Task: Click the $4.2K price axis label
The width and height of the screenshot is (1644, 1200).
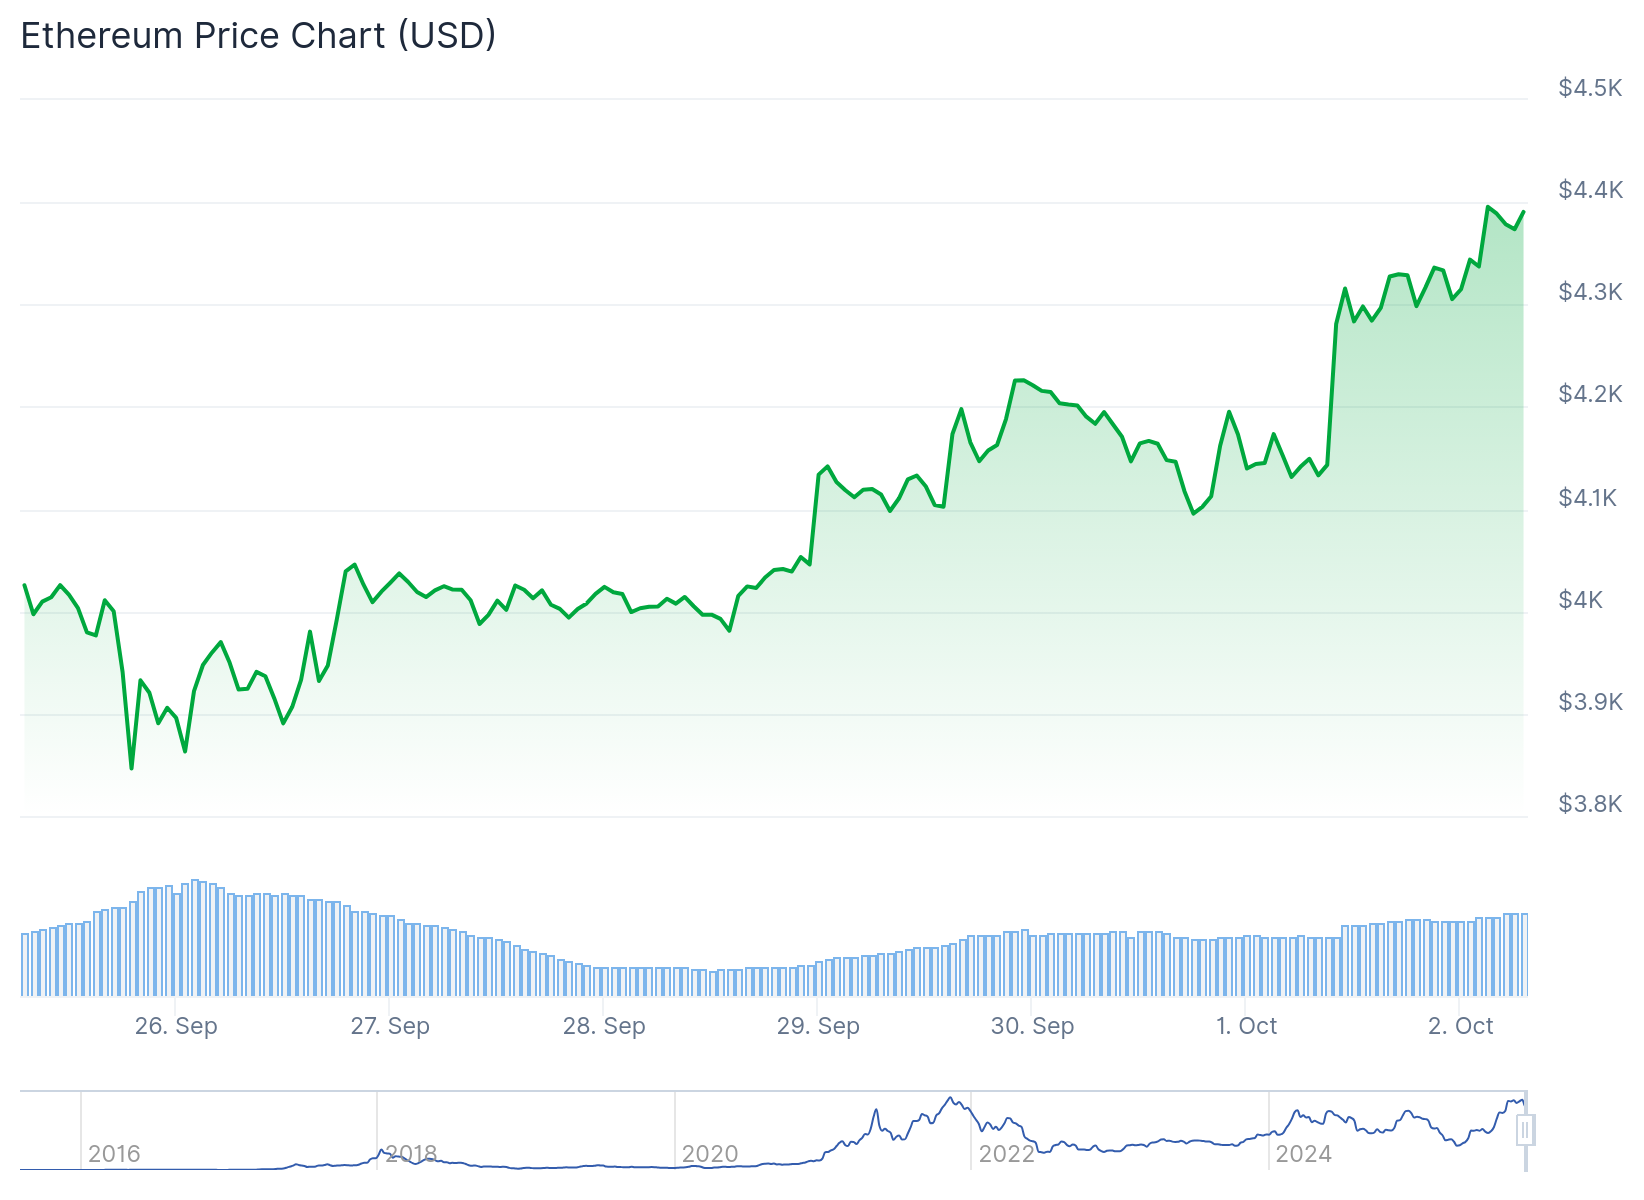Action: [x=1590, y=394]
